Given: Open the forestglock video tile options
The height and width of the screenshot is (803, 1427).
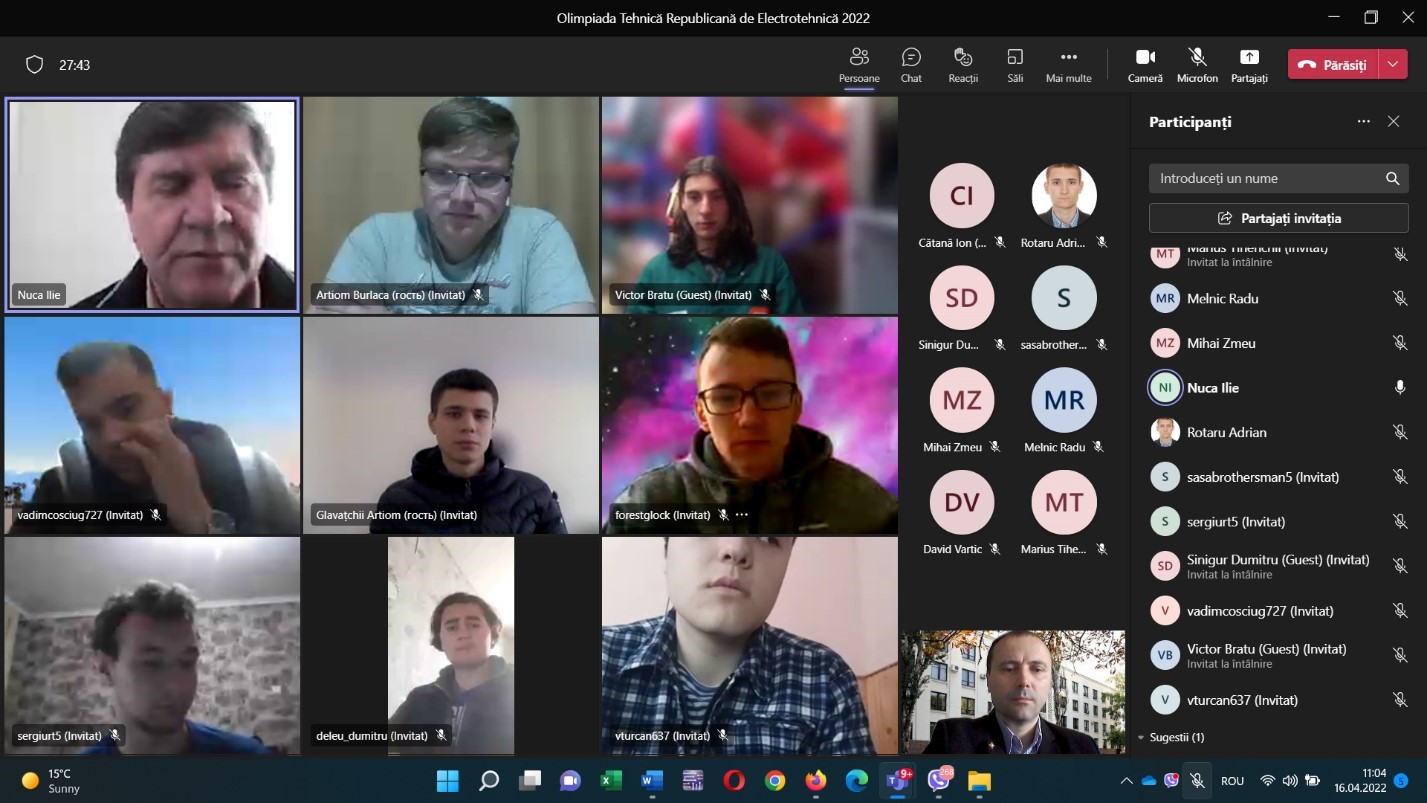Looking at the screenshot, I should [x=742, y=515].
